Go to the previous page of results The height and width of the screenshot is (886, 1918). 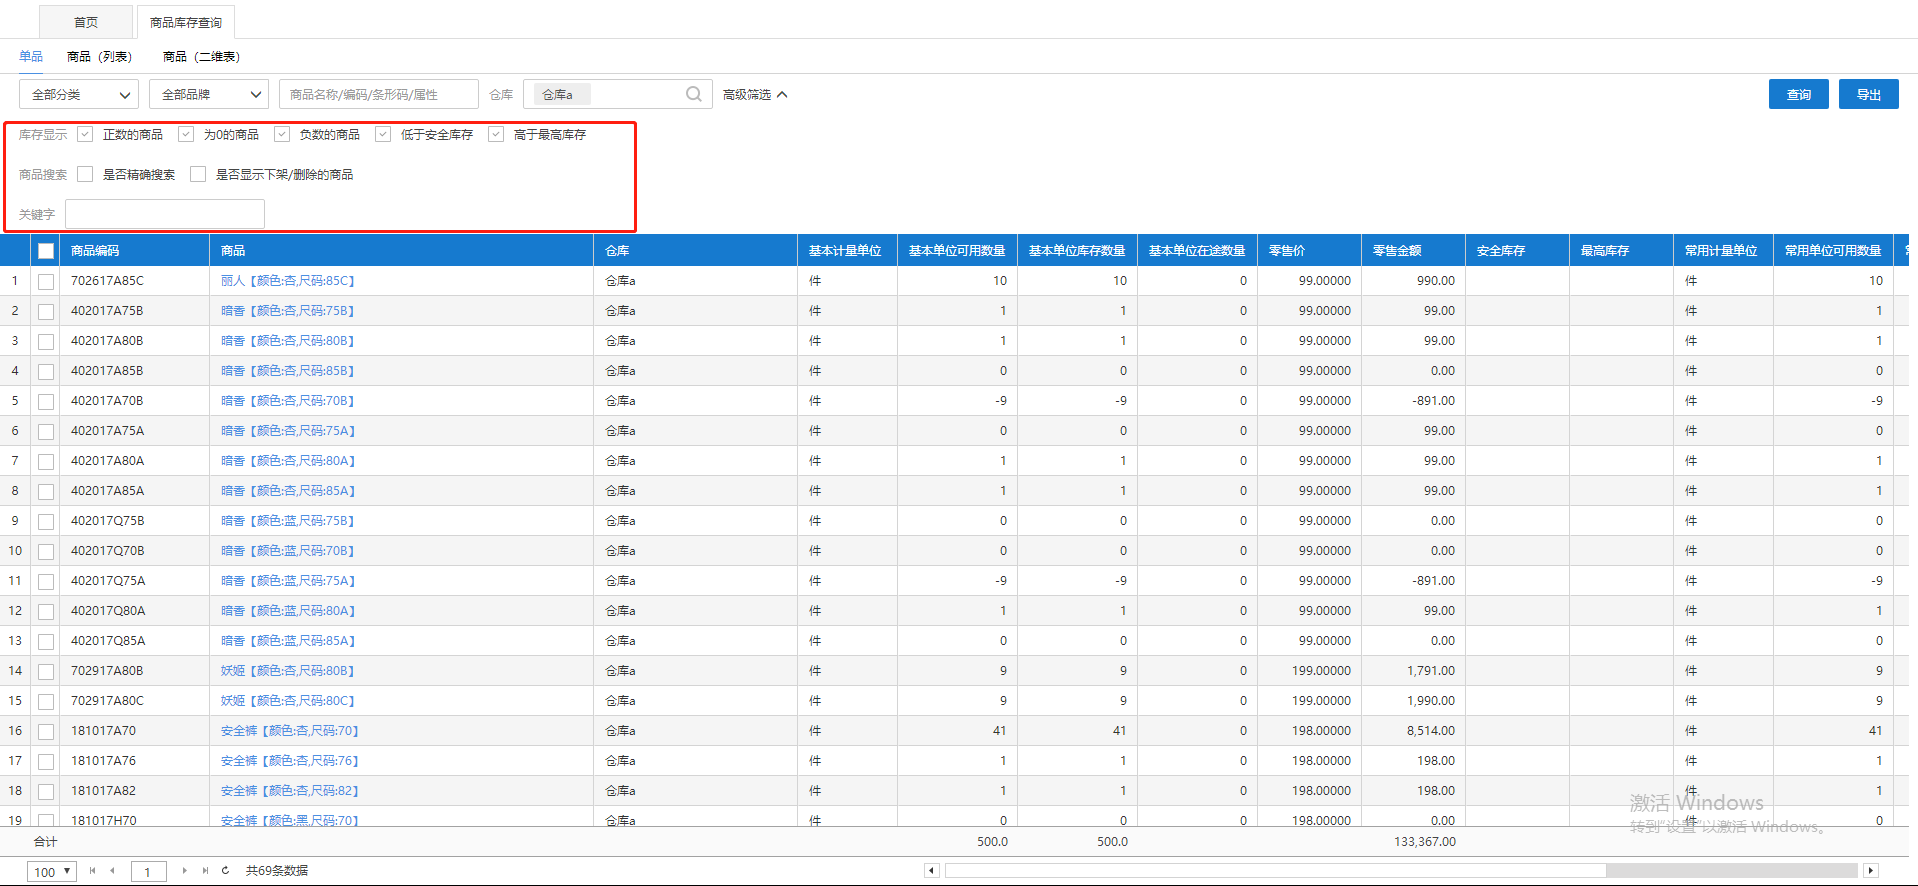click(x=112, y=871)
